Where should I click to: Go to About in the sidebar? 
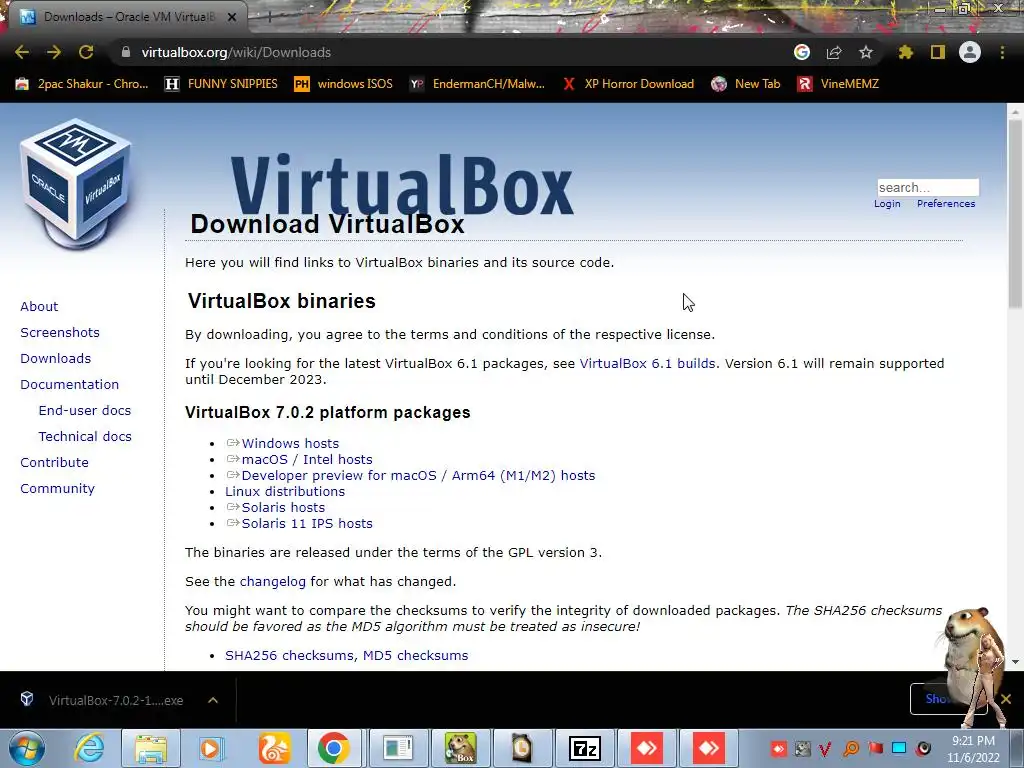tap(39, 306)
